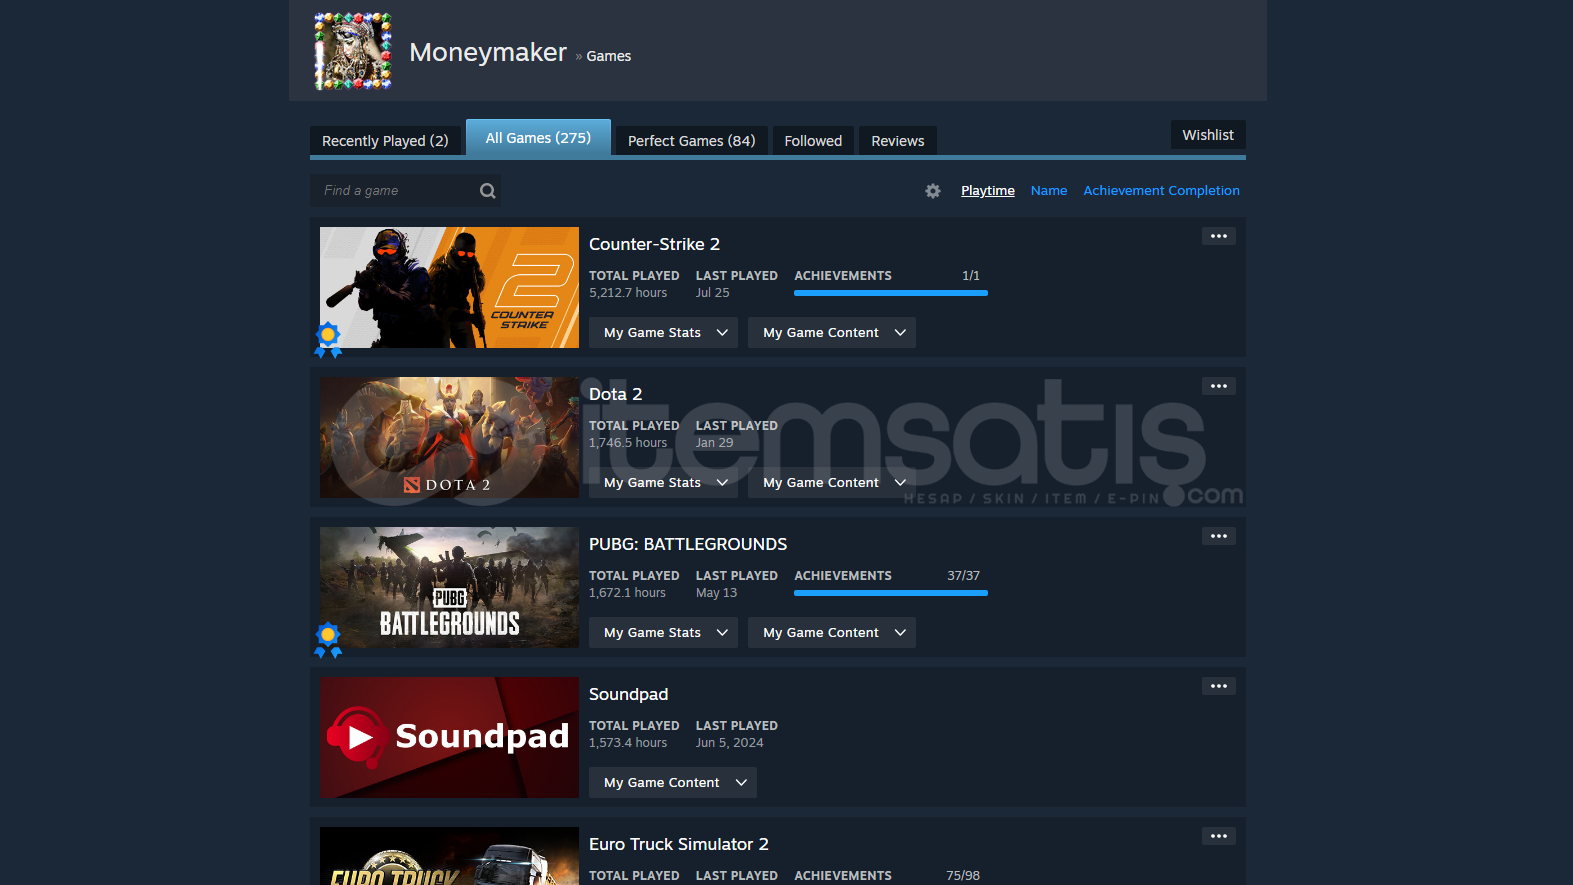Open the three-dots menu for Euro Truck Simulator 2
1573x885 pixels.
1218,836
